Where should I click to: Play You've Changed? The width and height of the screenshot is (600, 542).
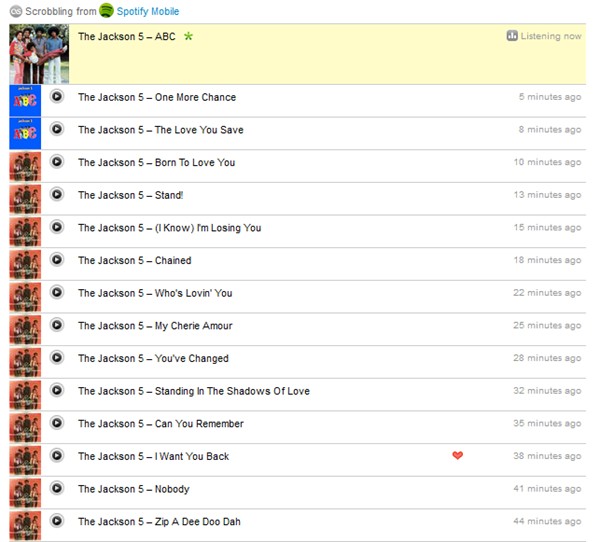(57, 358)
